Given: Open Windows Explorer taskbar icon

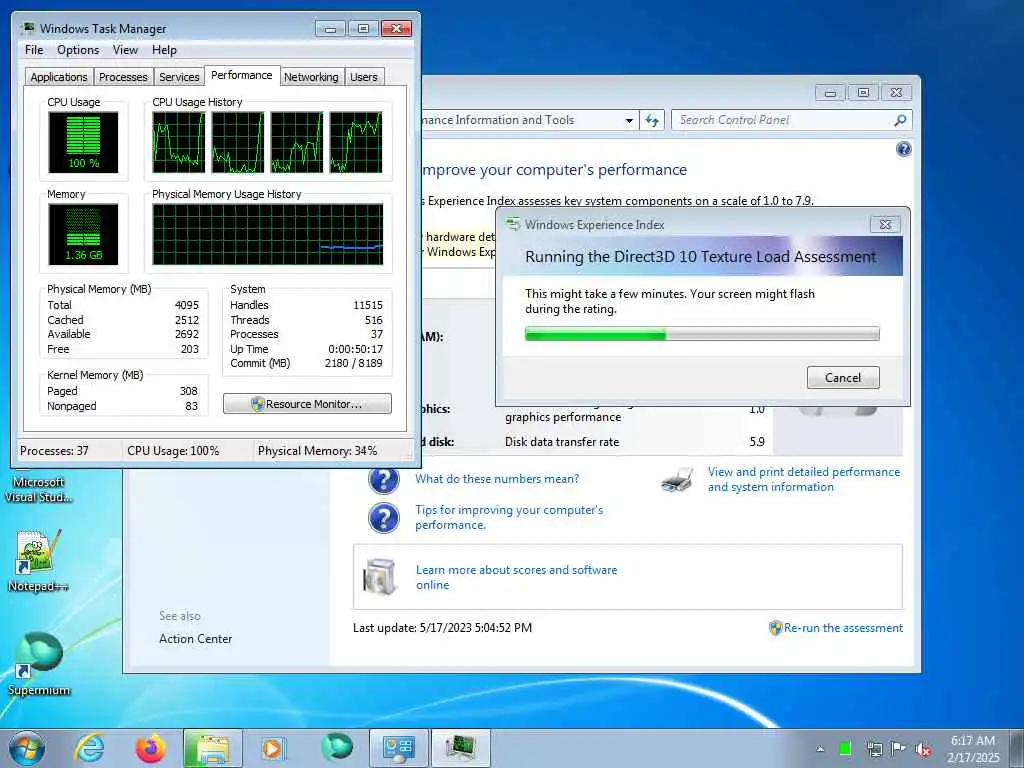Looking at the screenshot, I should 212,748.
